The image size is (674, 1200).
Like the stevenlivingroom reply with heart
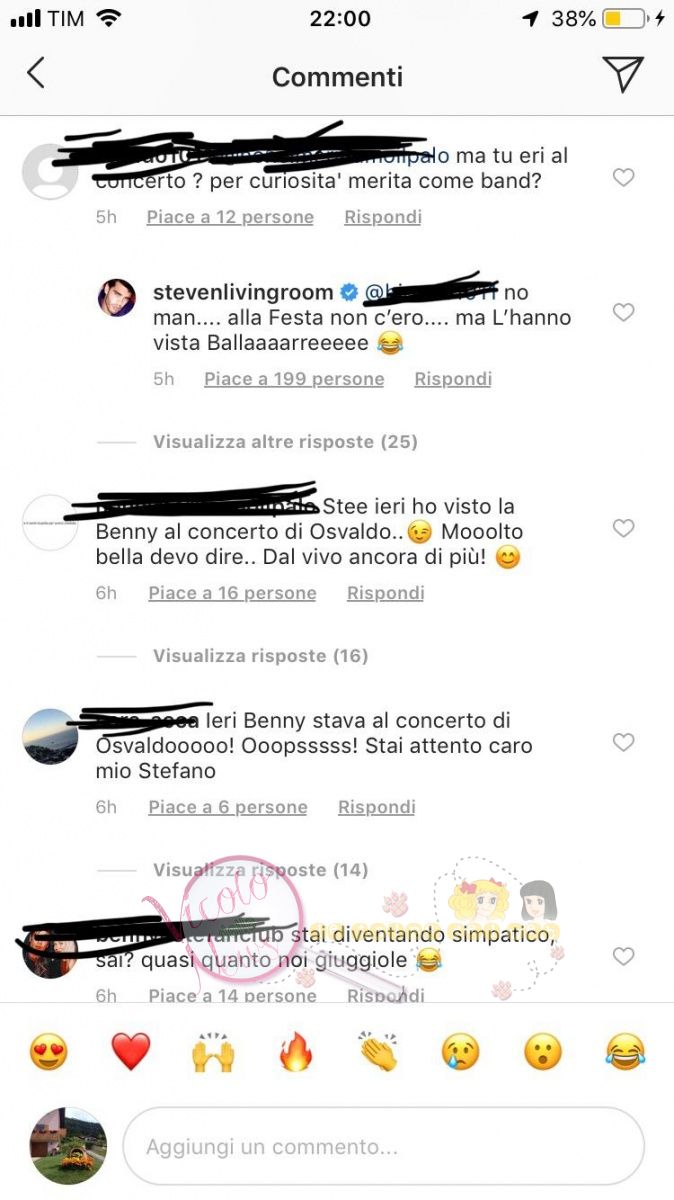tap(623, 313)
